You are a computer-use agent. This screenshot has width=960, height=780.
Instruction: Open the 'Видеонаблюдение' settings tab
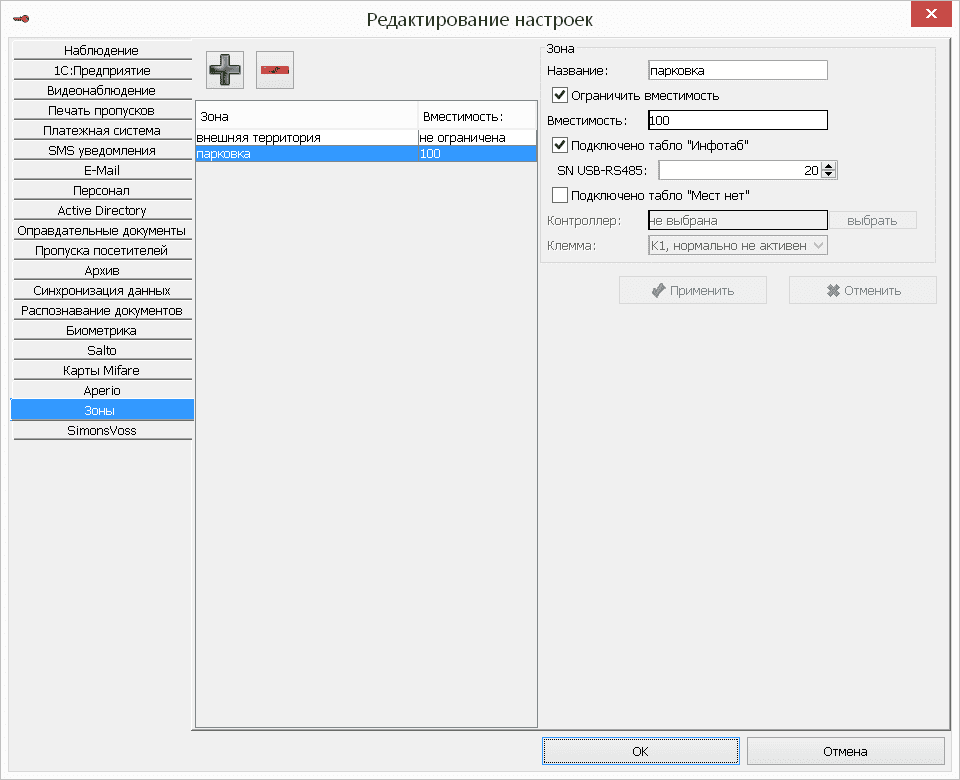(101, 90)
